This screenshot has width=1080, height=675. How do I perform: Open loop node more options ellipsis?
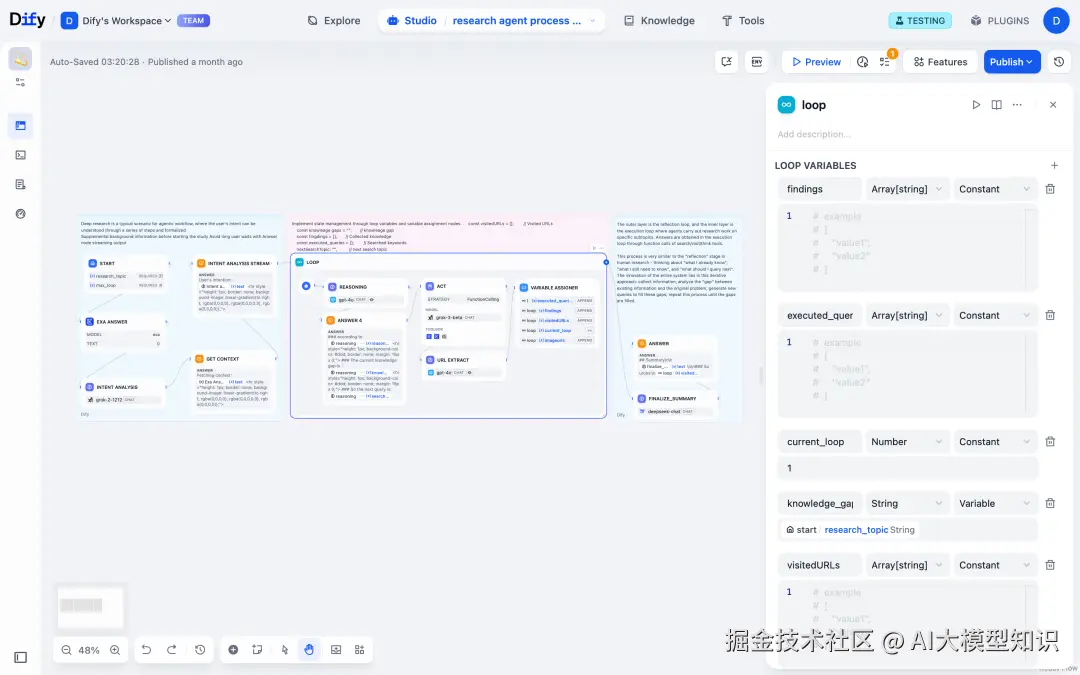click(x=1017, y=105)
